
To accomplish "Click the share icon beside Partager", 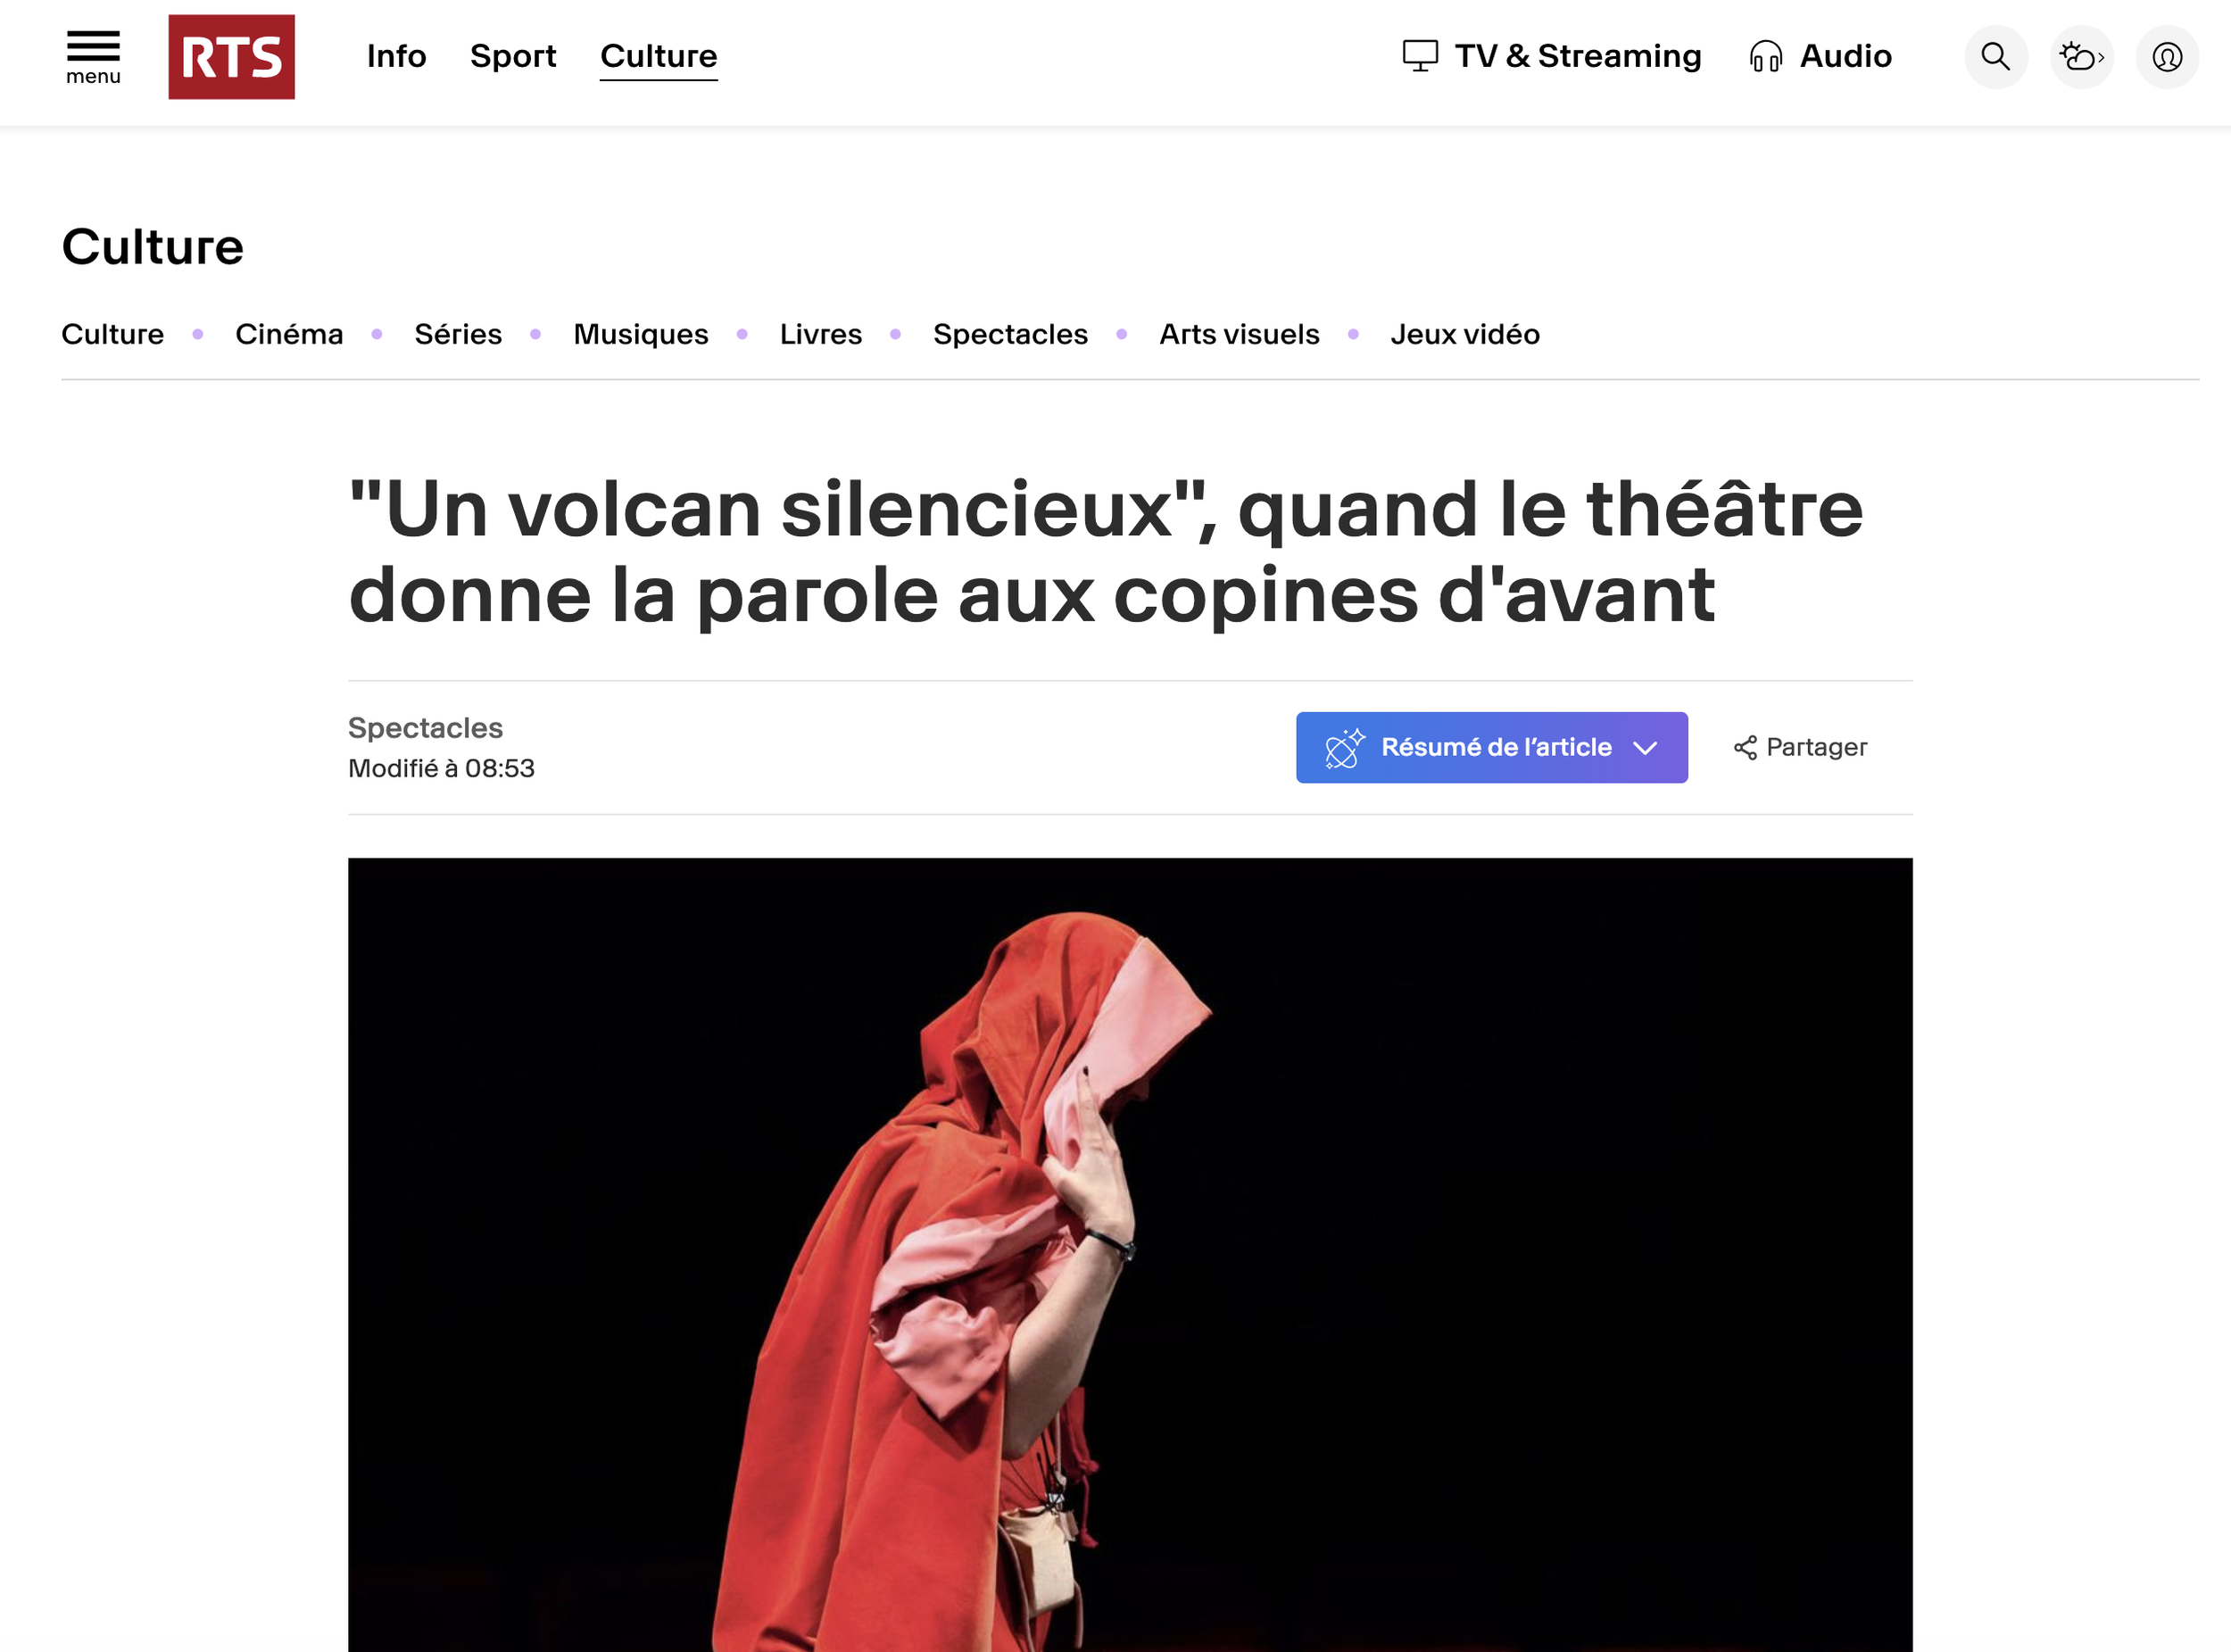I will [x=1744, y=748].
